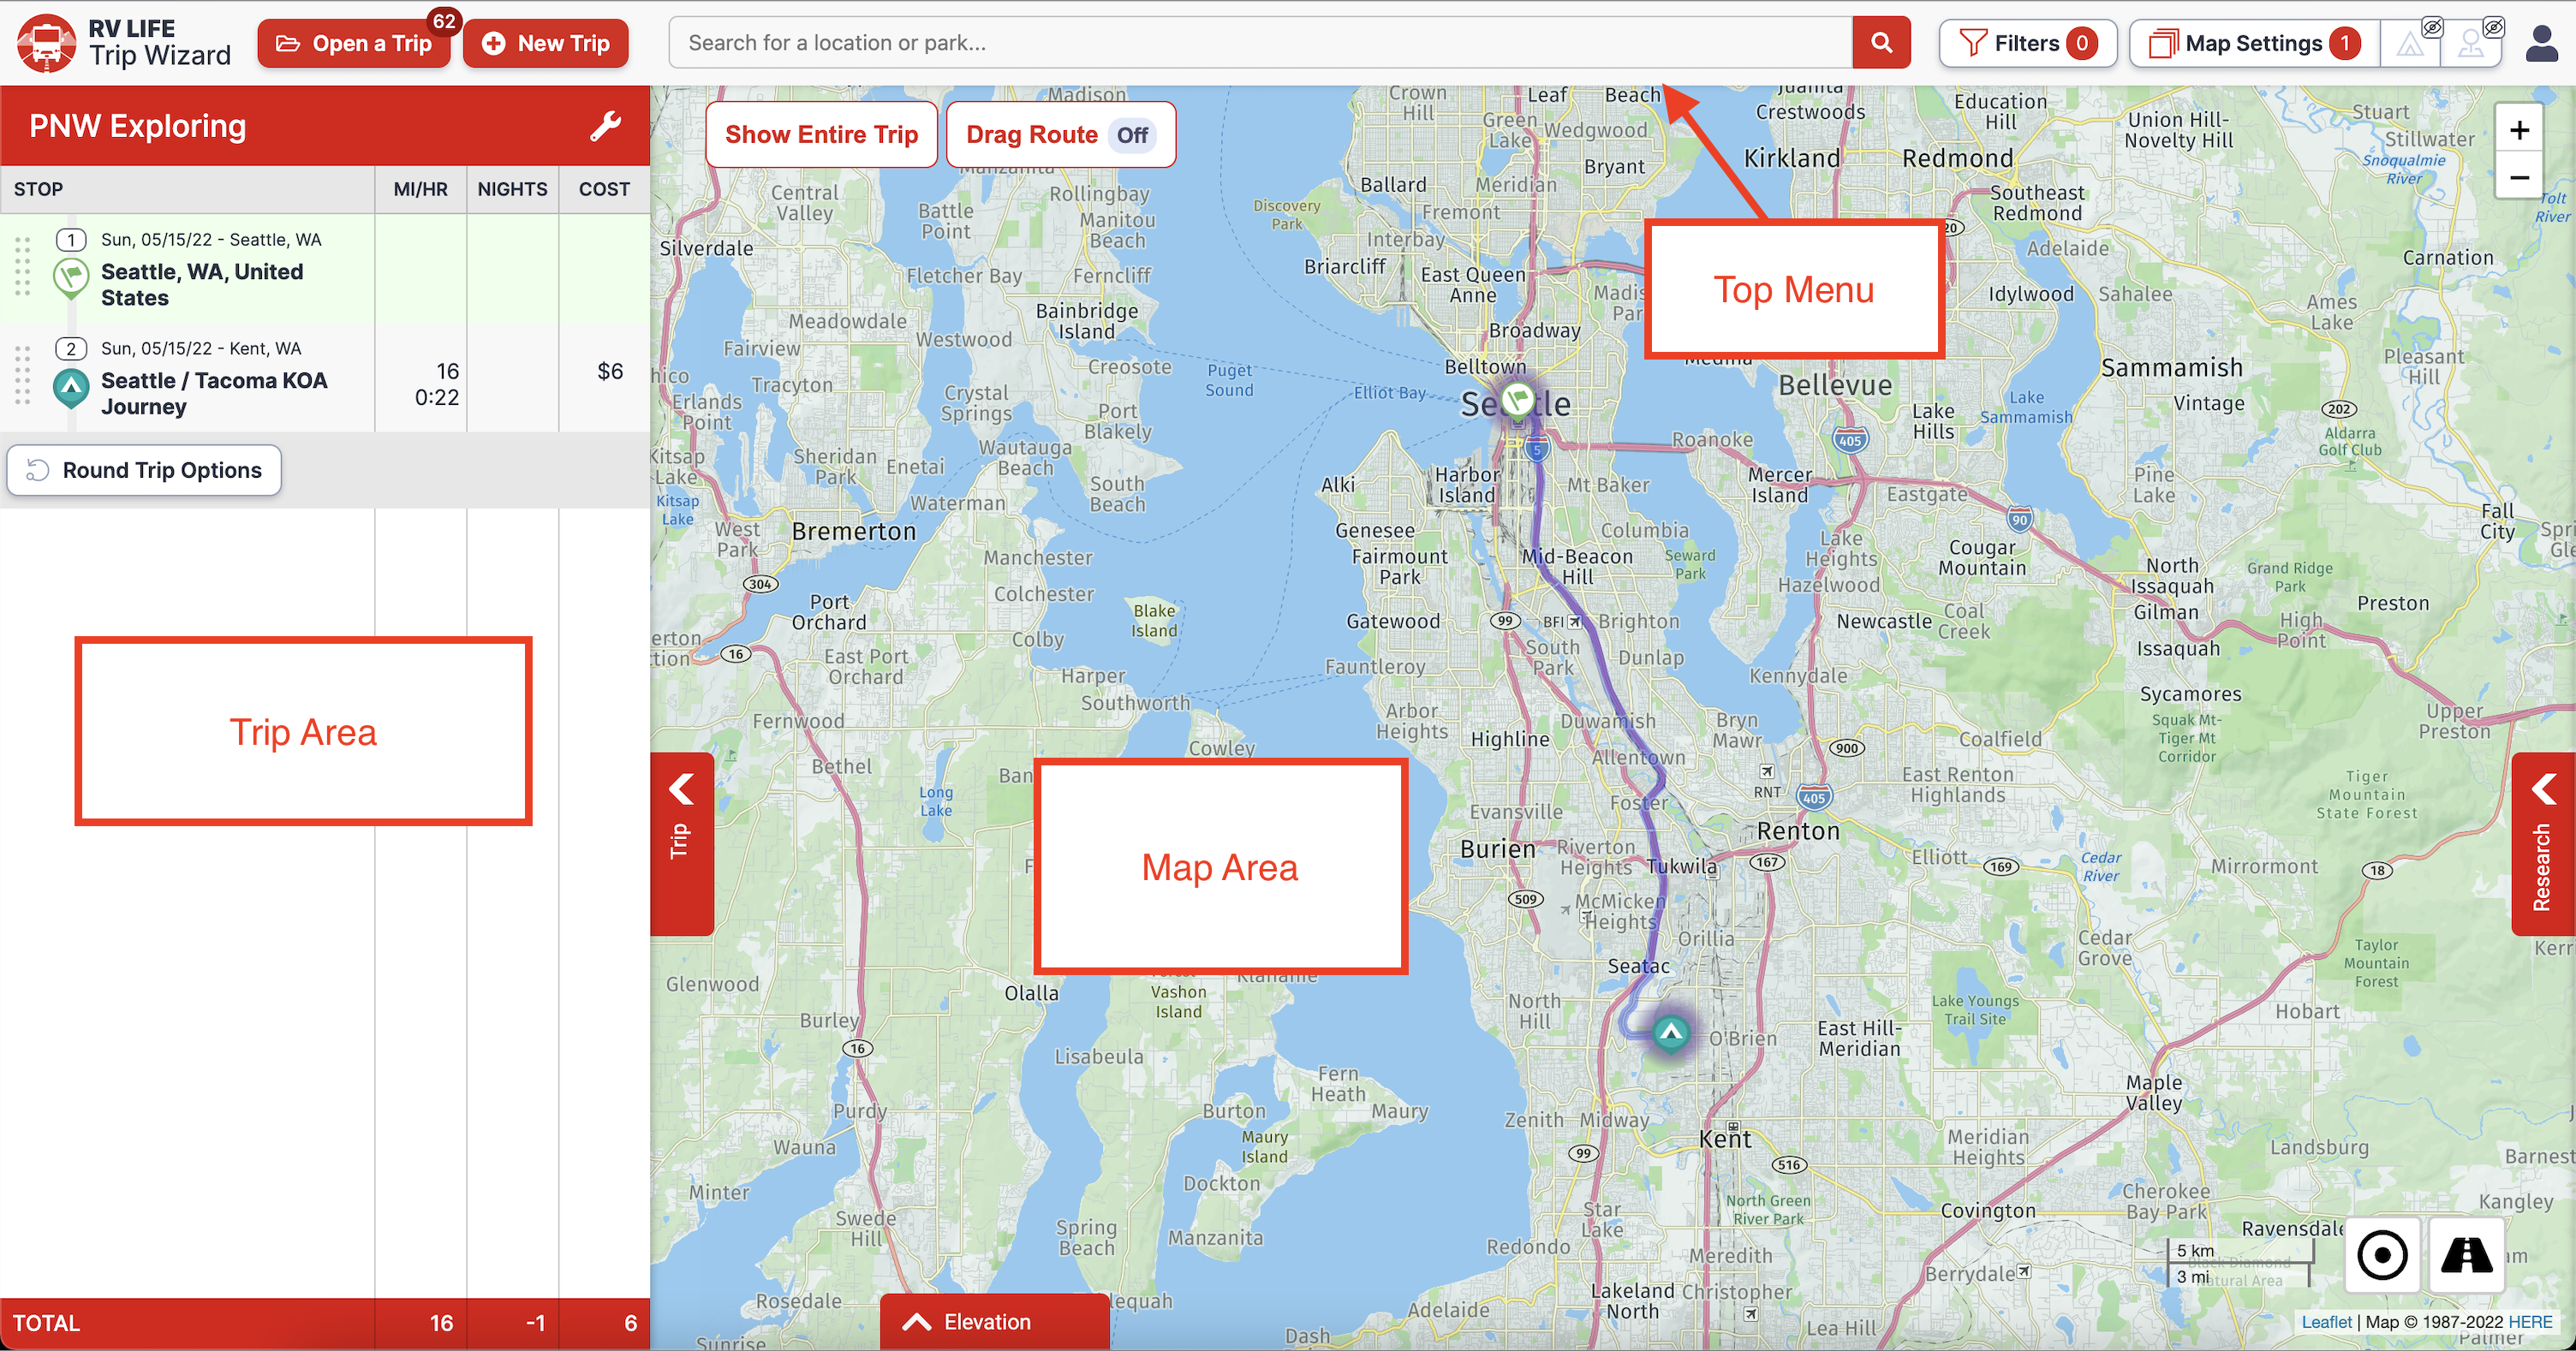Open Round Trip Options
This screenshot has height=1351, width=2576.
pos(144,470)
